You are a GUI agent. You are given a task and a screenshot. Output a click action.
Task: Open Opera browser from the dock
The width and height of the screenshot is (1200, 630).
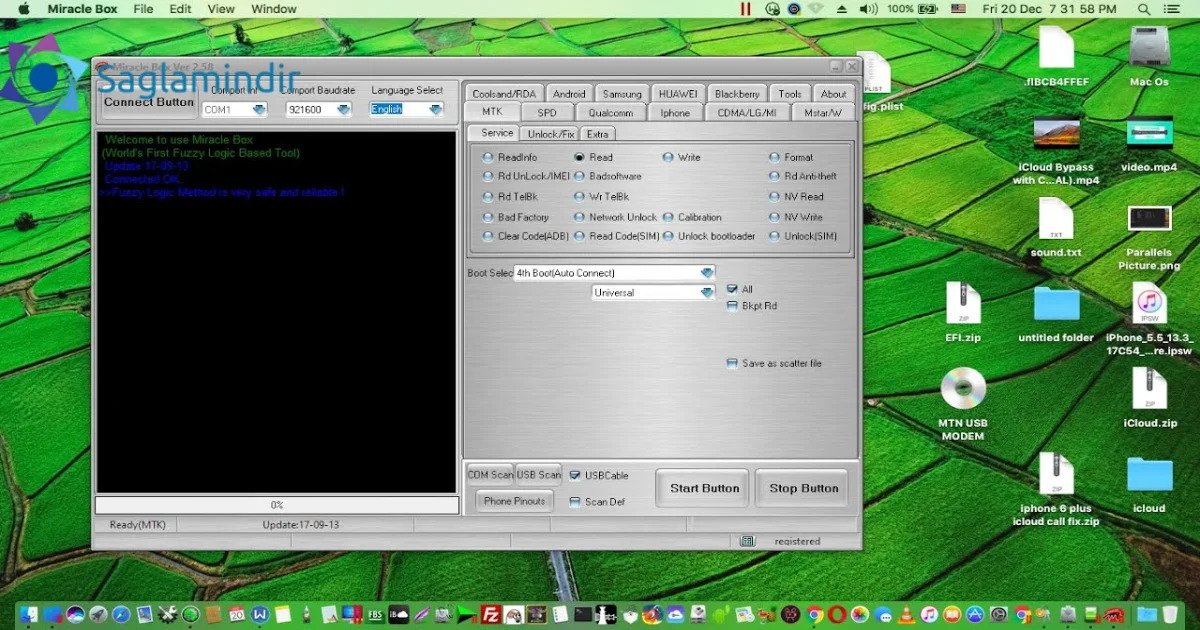pos(837,614)
